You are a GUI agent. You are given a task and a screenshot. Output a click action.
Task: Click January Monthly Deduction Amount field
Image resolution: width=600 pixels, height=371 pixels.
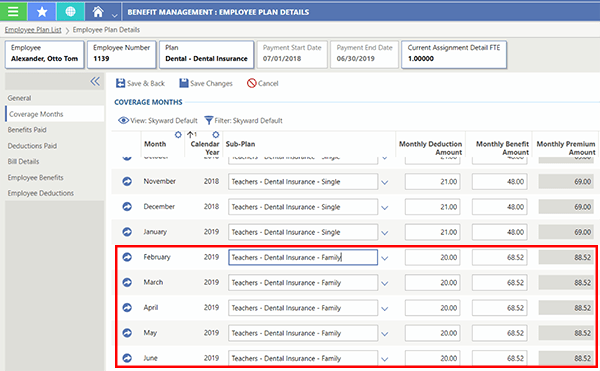(432, 232)
